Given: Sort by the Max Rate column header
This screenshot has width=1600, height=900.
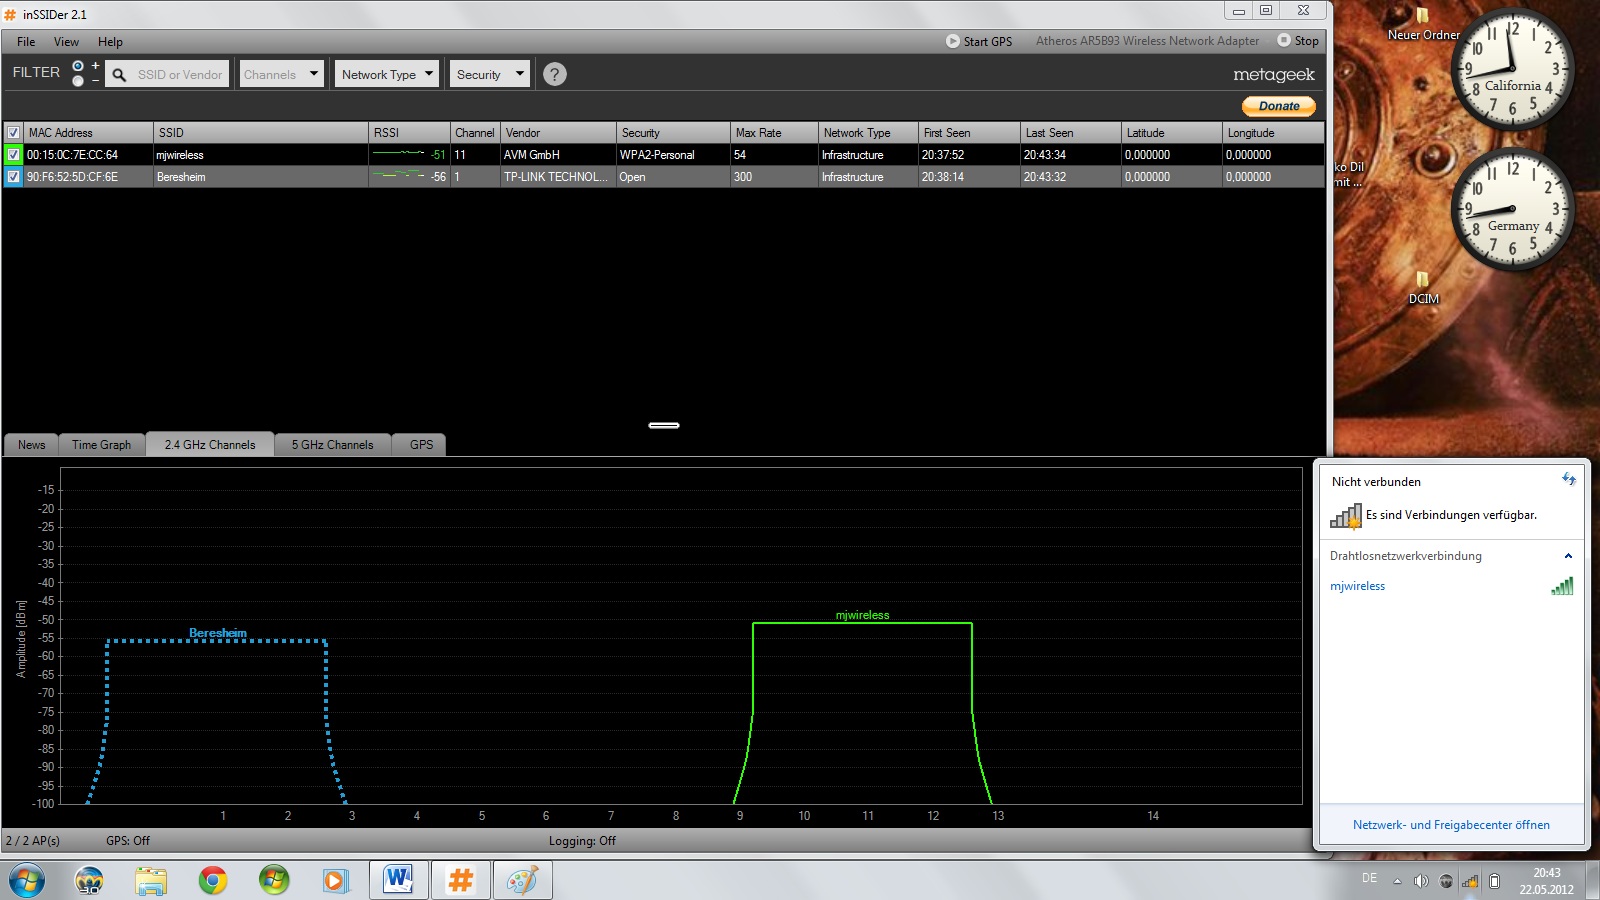Looking at the screenshot, I should coord(774,133).
